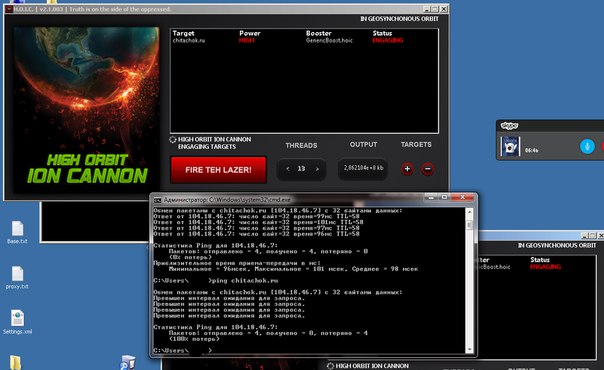Click the cmd scrollbar down arrow

point(469,349)
